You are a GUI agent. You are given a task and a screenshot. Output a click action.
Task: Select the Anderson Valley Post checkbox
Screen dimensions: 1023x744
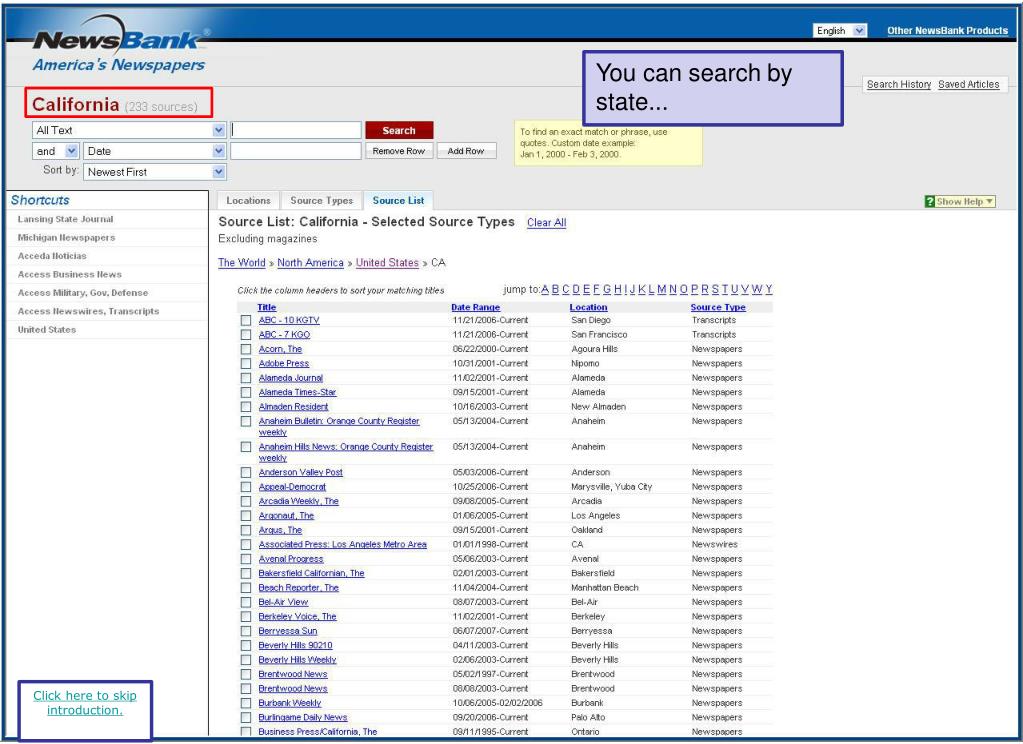(245, 473)
